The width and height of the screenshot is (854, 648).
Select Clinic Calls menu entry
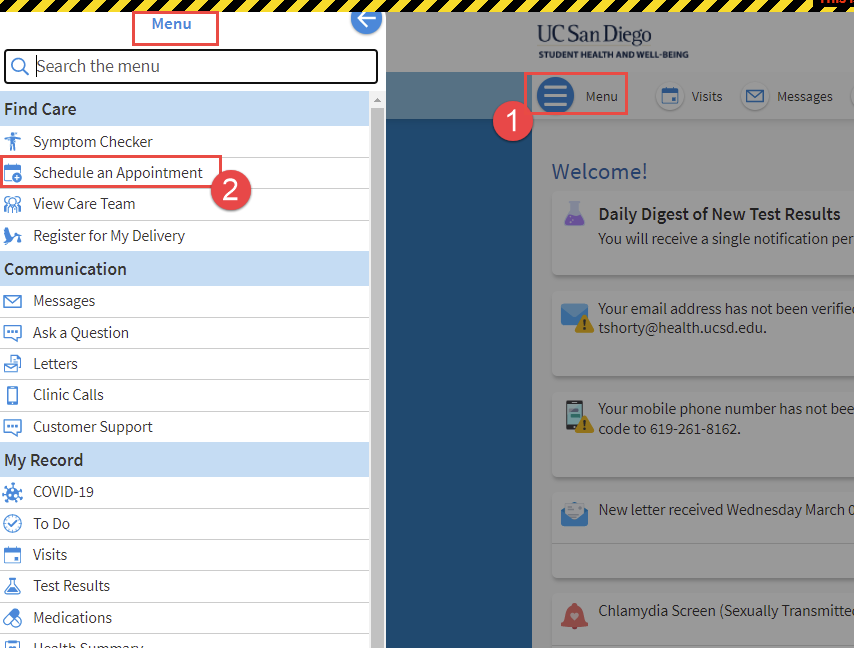pyautogui.click(x=185, y=395)
